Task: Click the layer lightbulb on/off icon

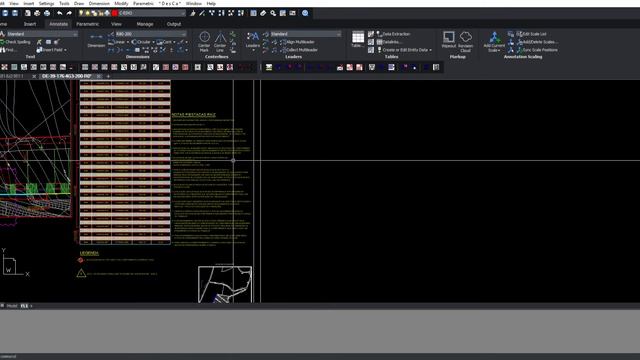Action: (x=81, y=13)
